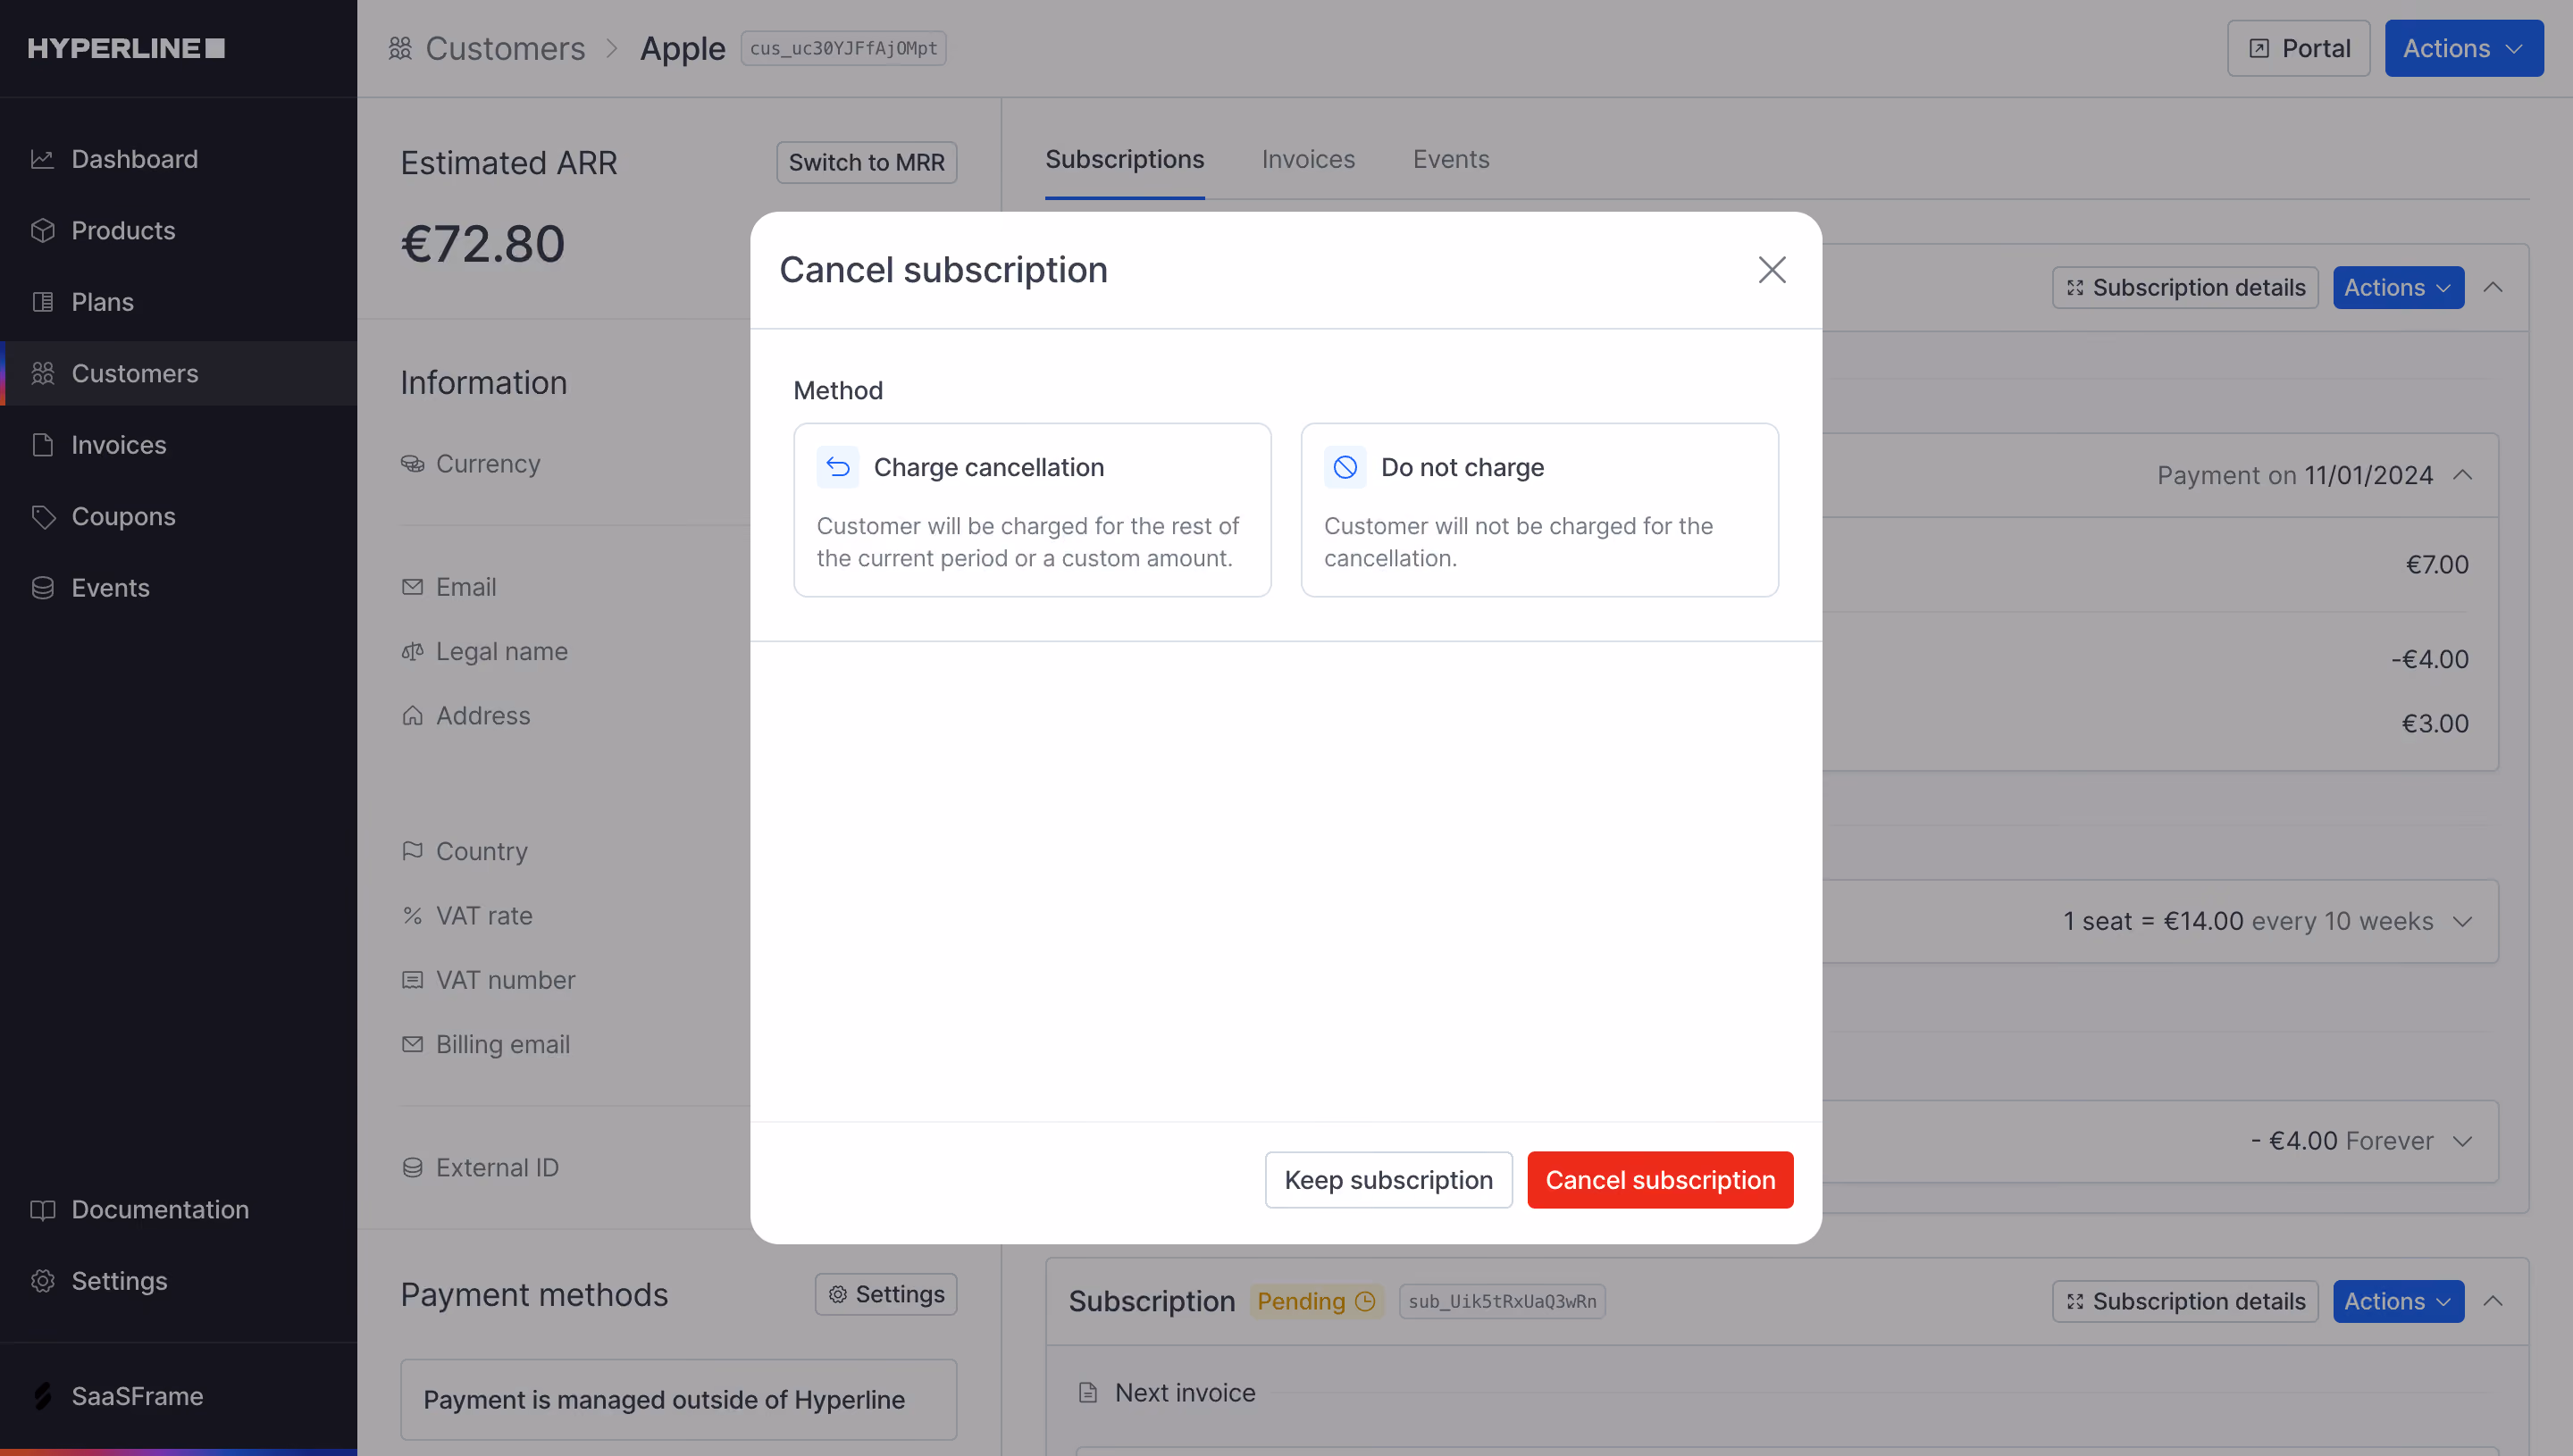Screen dimensions: 2573x1456
Task: Click SaaSFrame workspace at sidebar bottom
Action: pyautogui.click(x=136, y=1396)
